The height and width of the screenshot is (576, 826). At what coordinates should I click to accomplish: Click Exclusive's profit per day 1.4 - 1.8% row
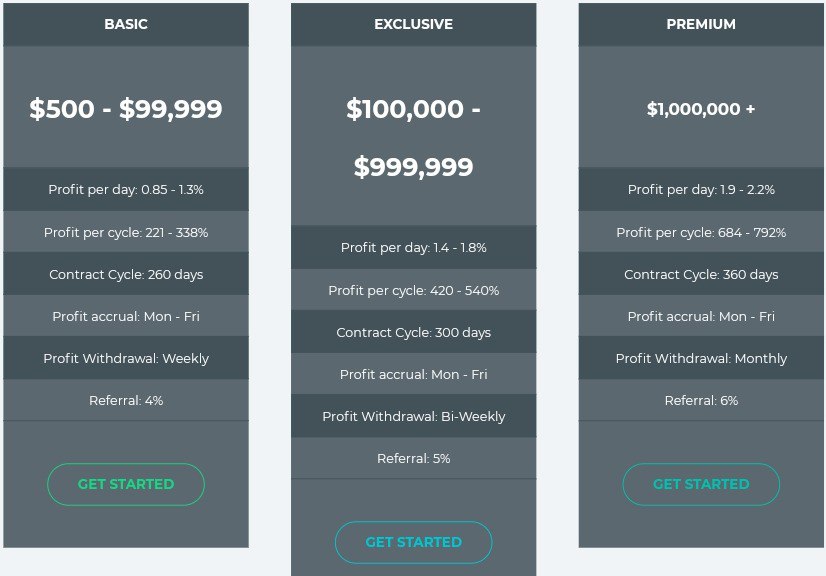coord(413,247)
